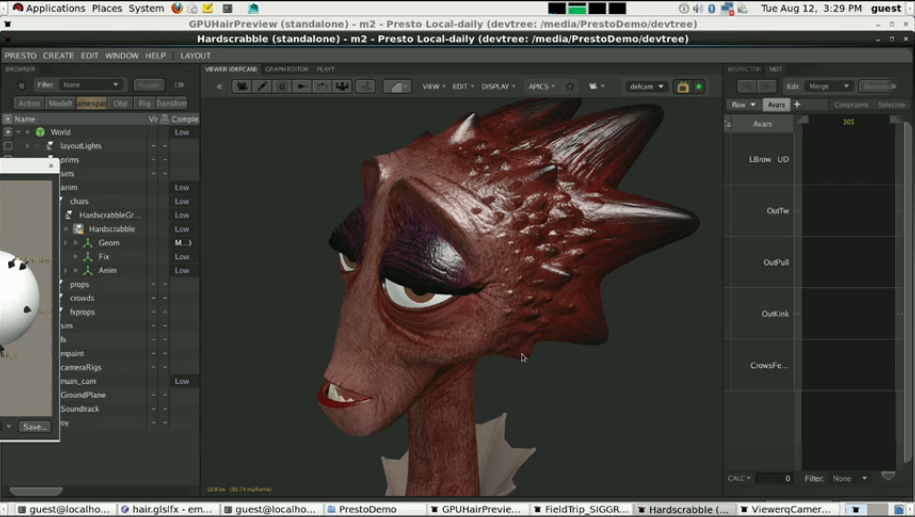The height and width of the screenshot is (517, 915).
Task: Click the camera tool icon in viewer toolbar
Action: pyautogui.click(x=242, y=87)
